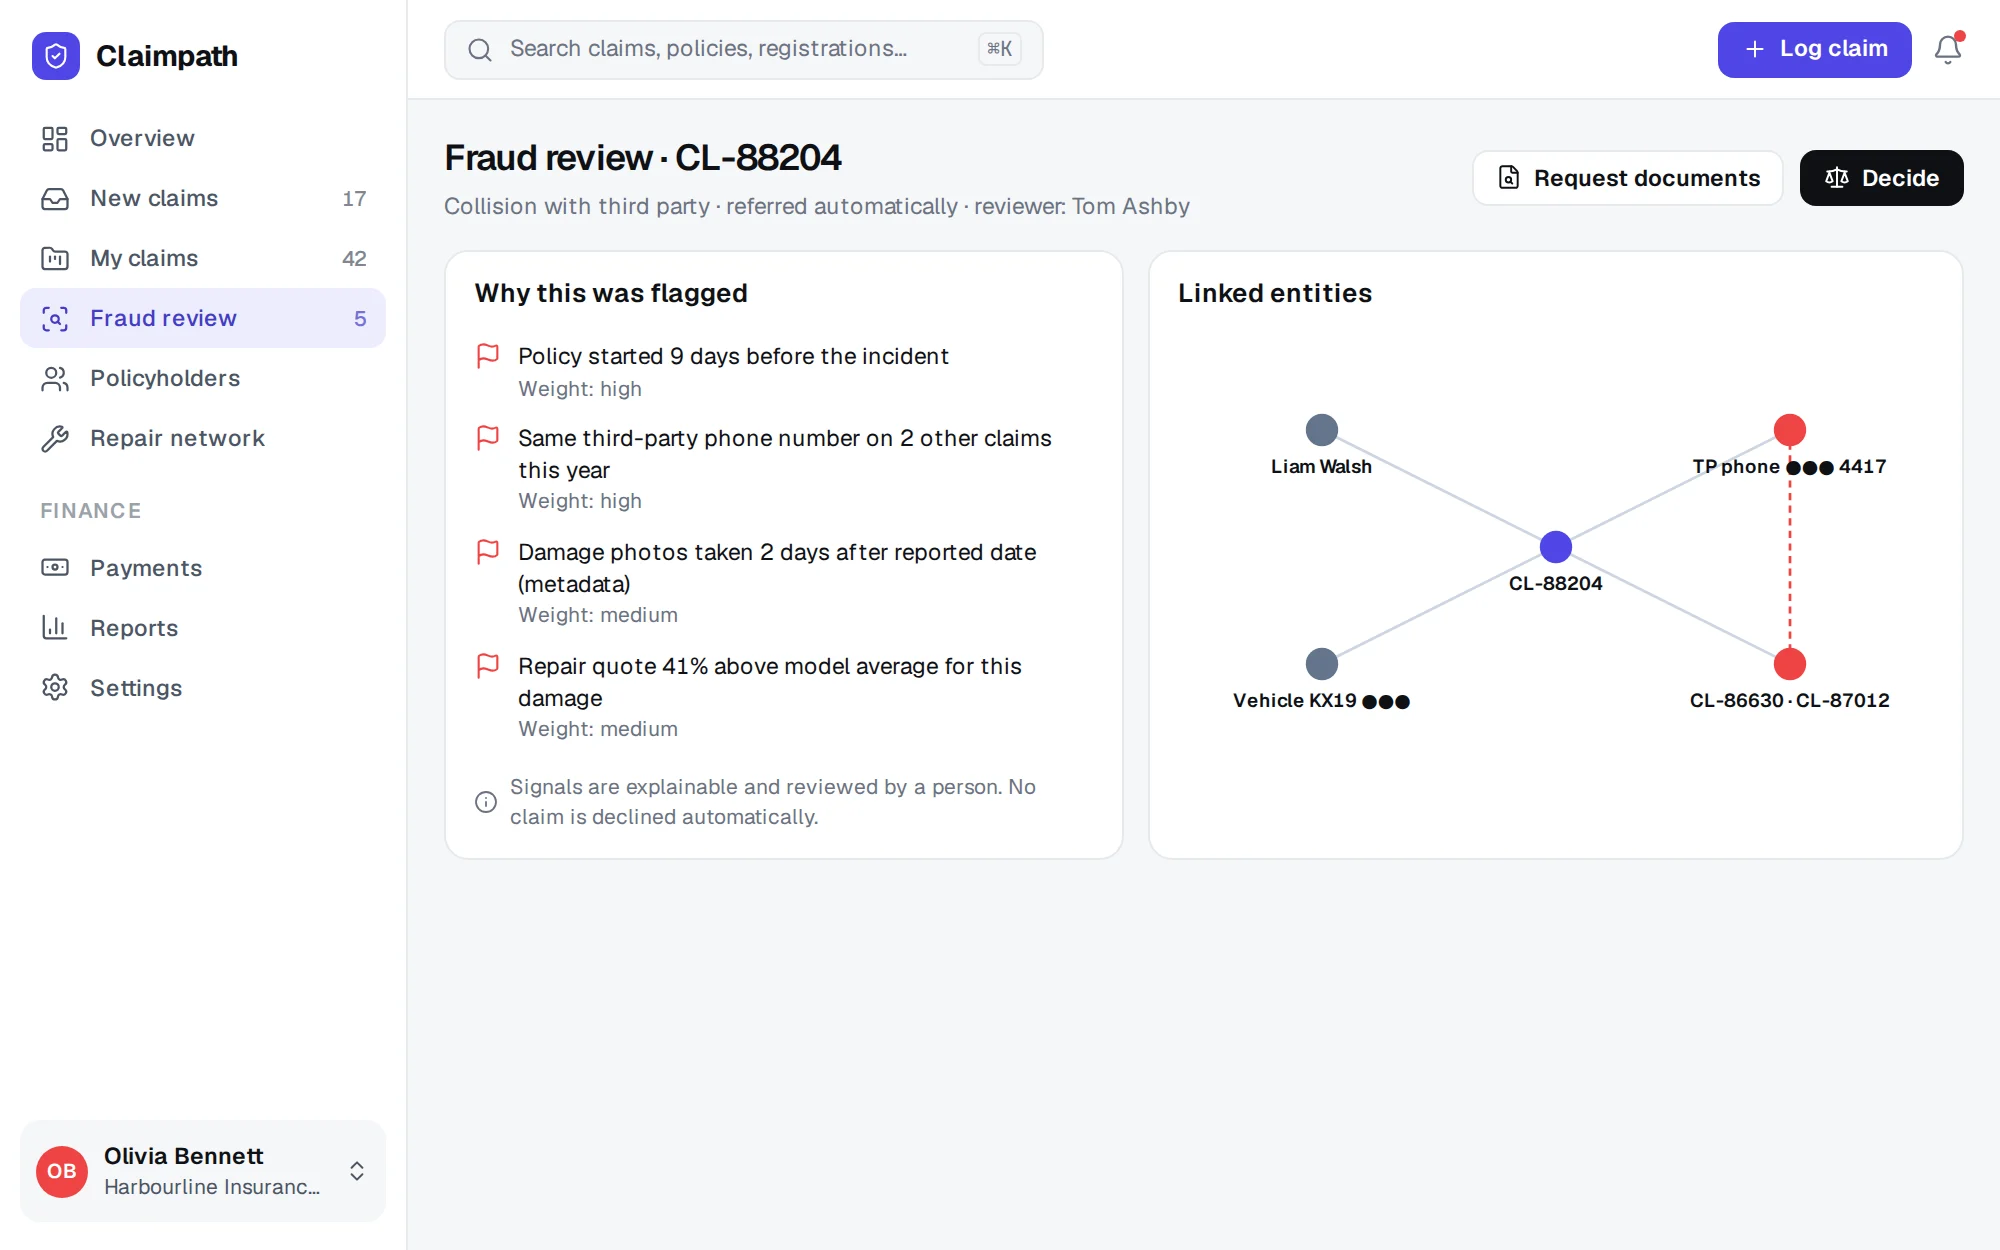This screenshot has width=2000, height=1250.
Task: Select Policyholders menu item
Action: pos(203,378)
